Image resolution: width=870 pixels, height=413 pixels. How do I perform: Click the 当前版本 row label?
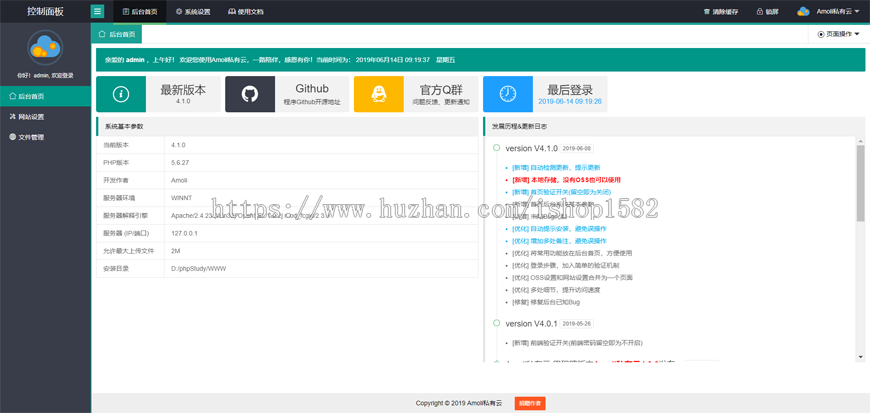pyautogui.click(x=115, y=145)
